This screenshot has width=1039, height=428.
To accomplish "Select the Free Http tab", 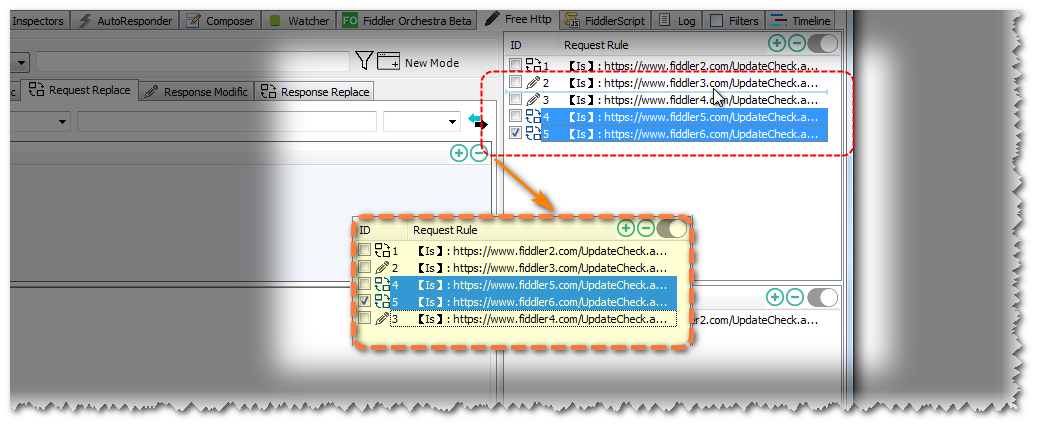I will pos(518,19).
